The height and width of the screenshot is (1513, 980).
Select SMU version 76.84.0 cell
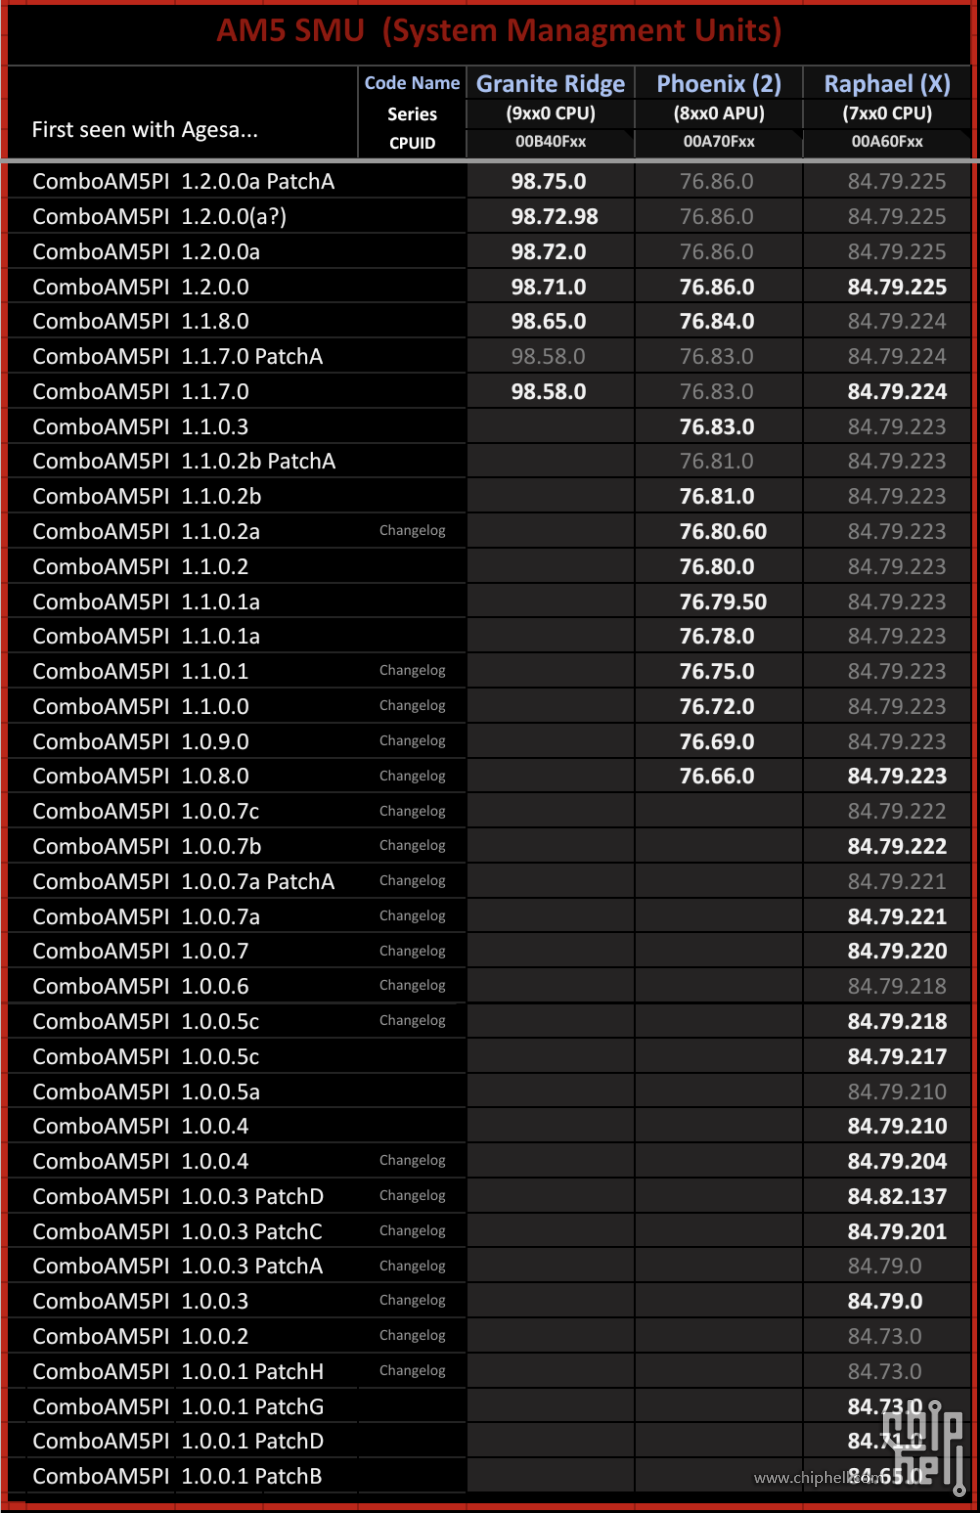coord(717,322)
